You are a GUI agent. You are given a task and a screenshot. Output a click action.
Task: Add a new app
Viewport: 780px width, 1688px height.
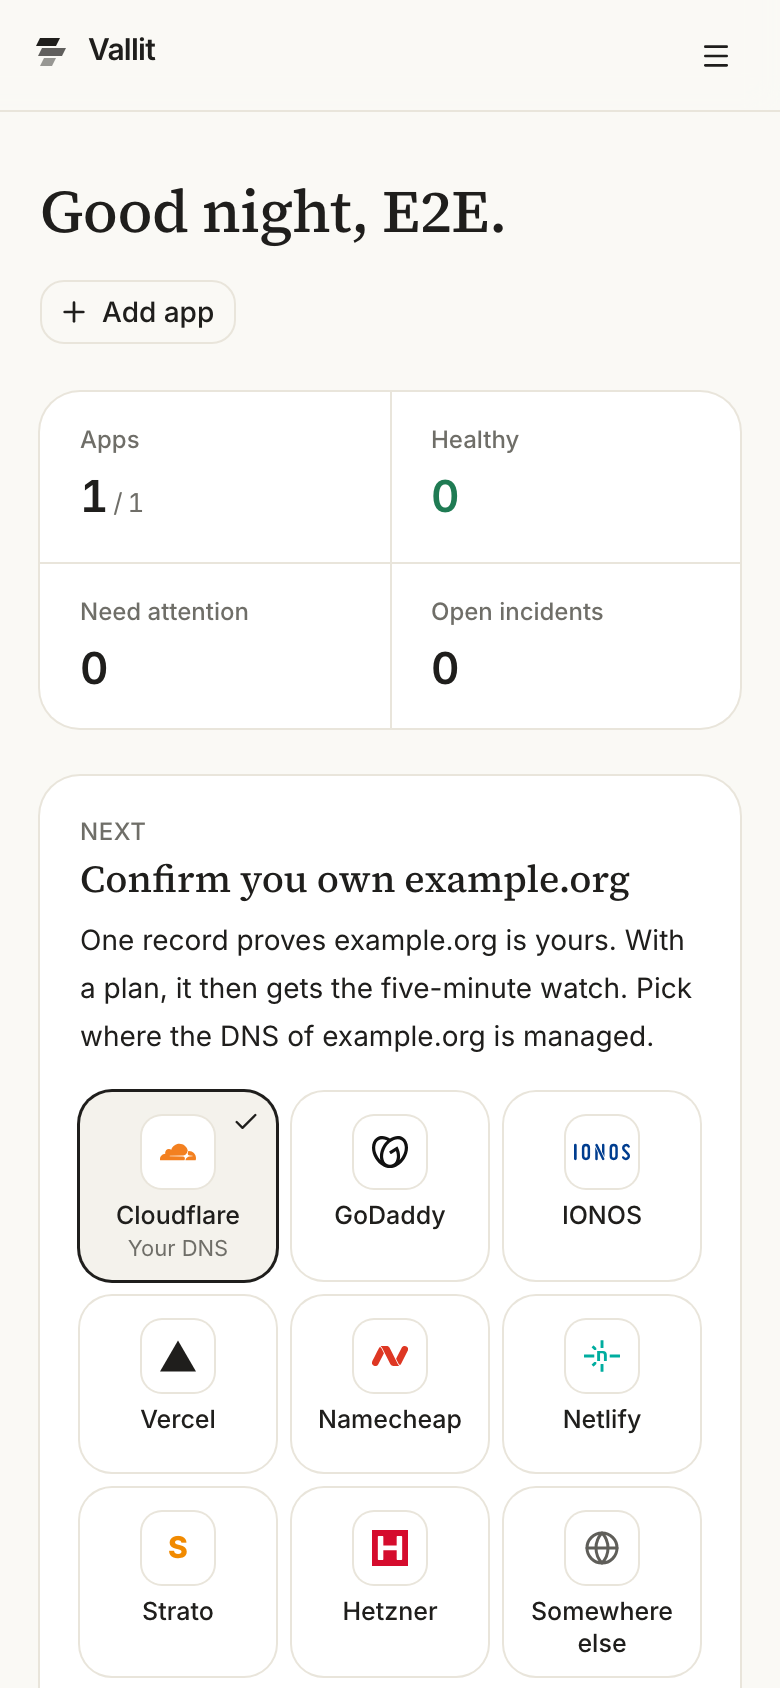pos(138,312)
